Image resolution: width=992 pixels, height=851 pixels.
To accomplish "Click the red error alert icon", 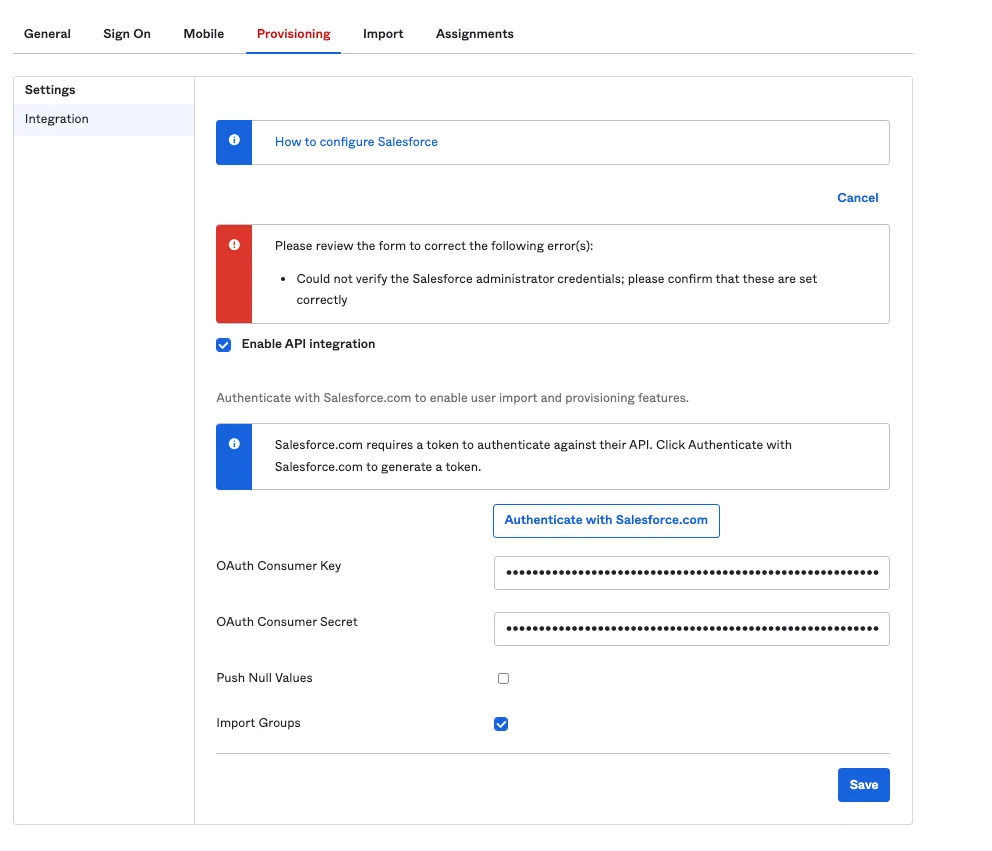I will (x=234, y=245).
